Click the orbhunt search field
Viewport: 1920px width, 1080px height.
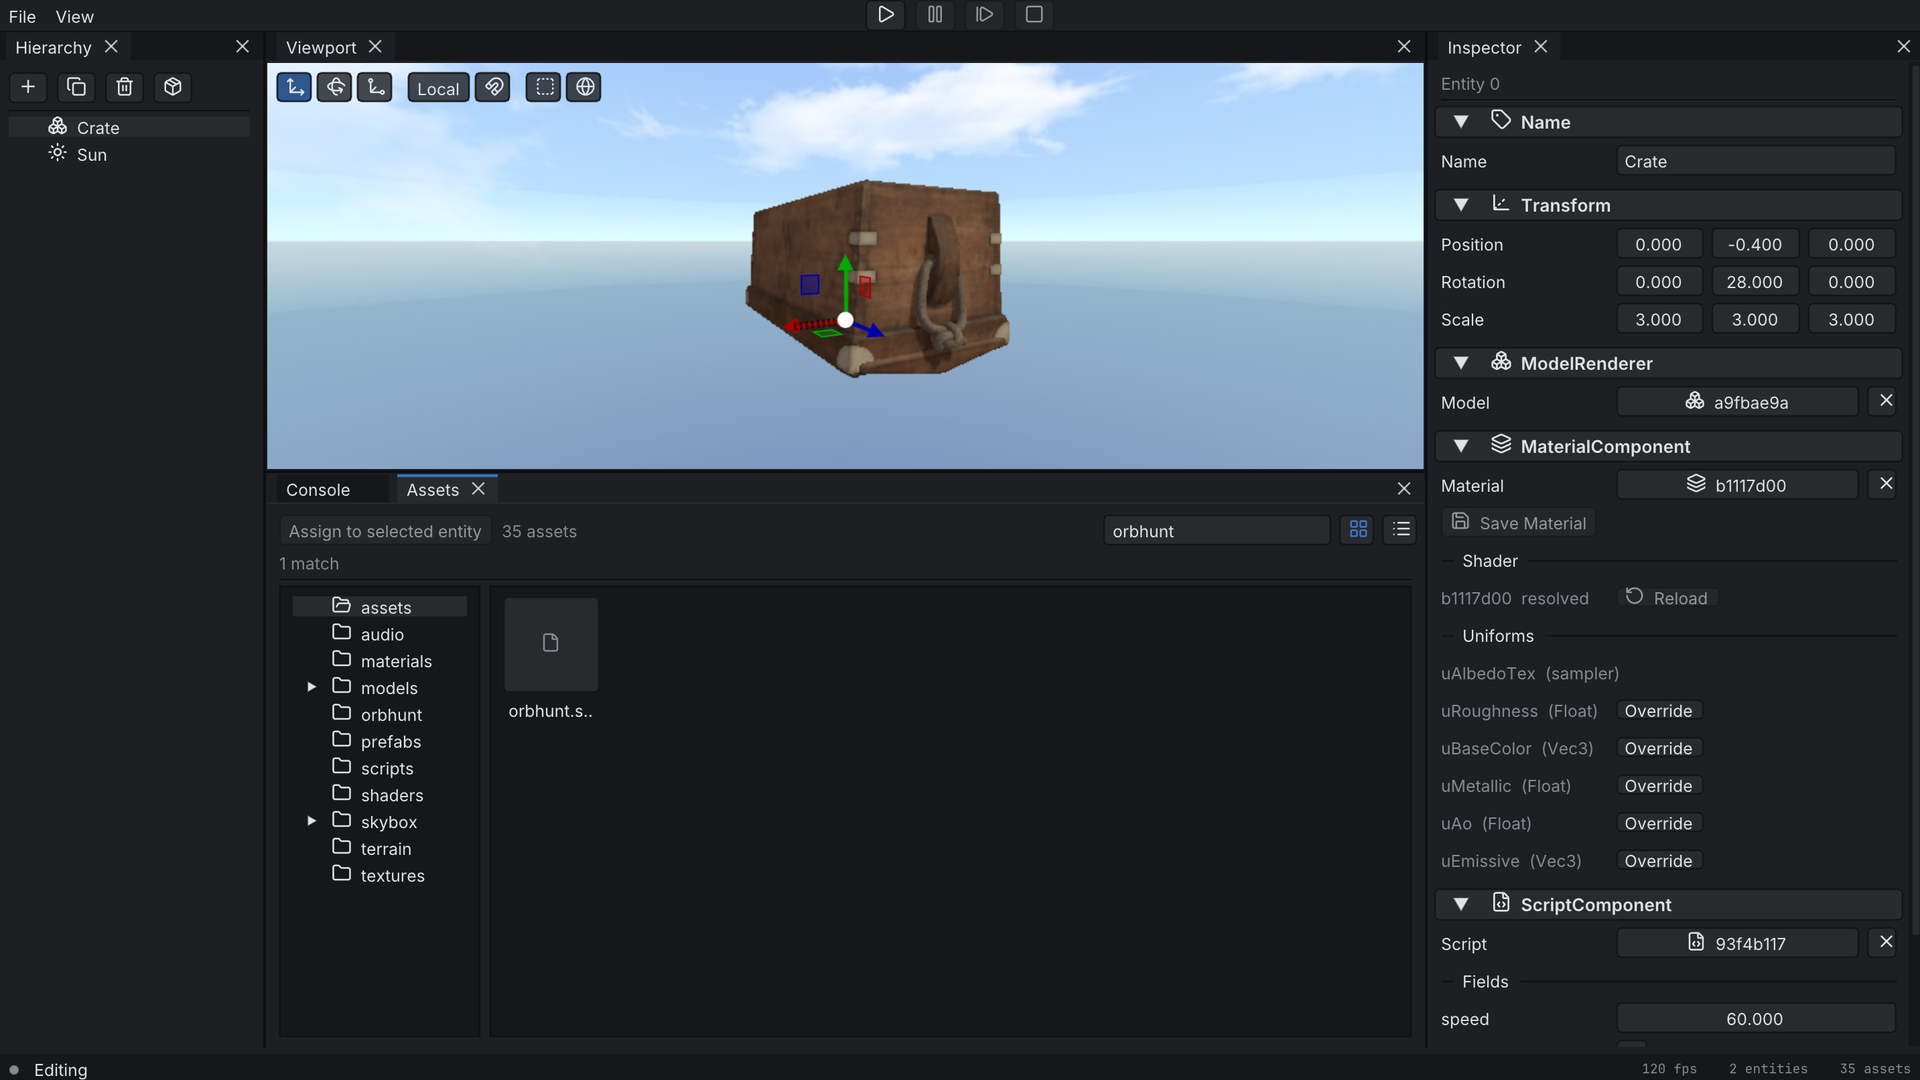pyautogui.click(x=1216, y=531)
